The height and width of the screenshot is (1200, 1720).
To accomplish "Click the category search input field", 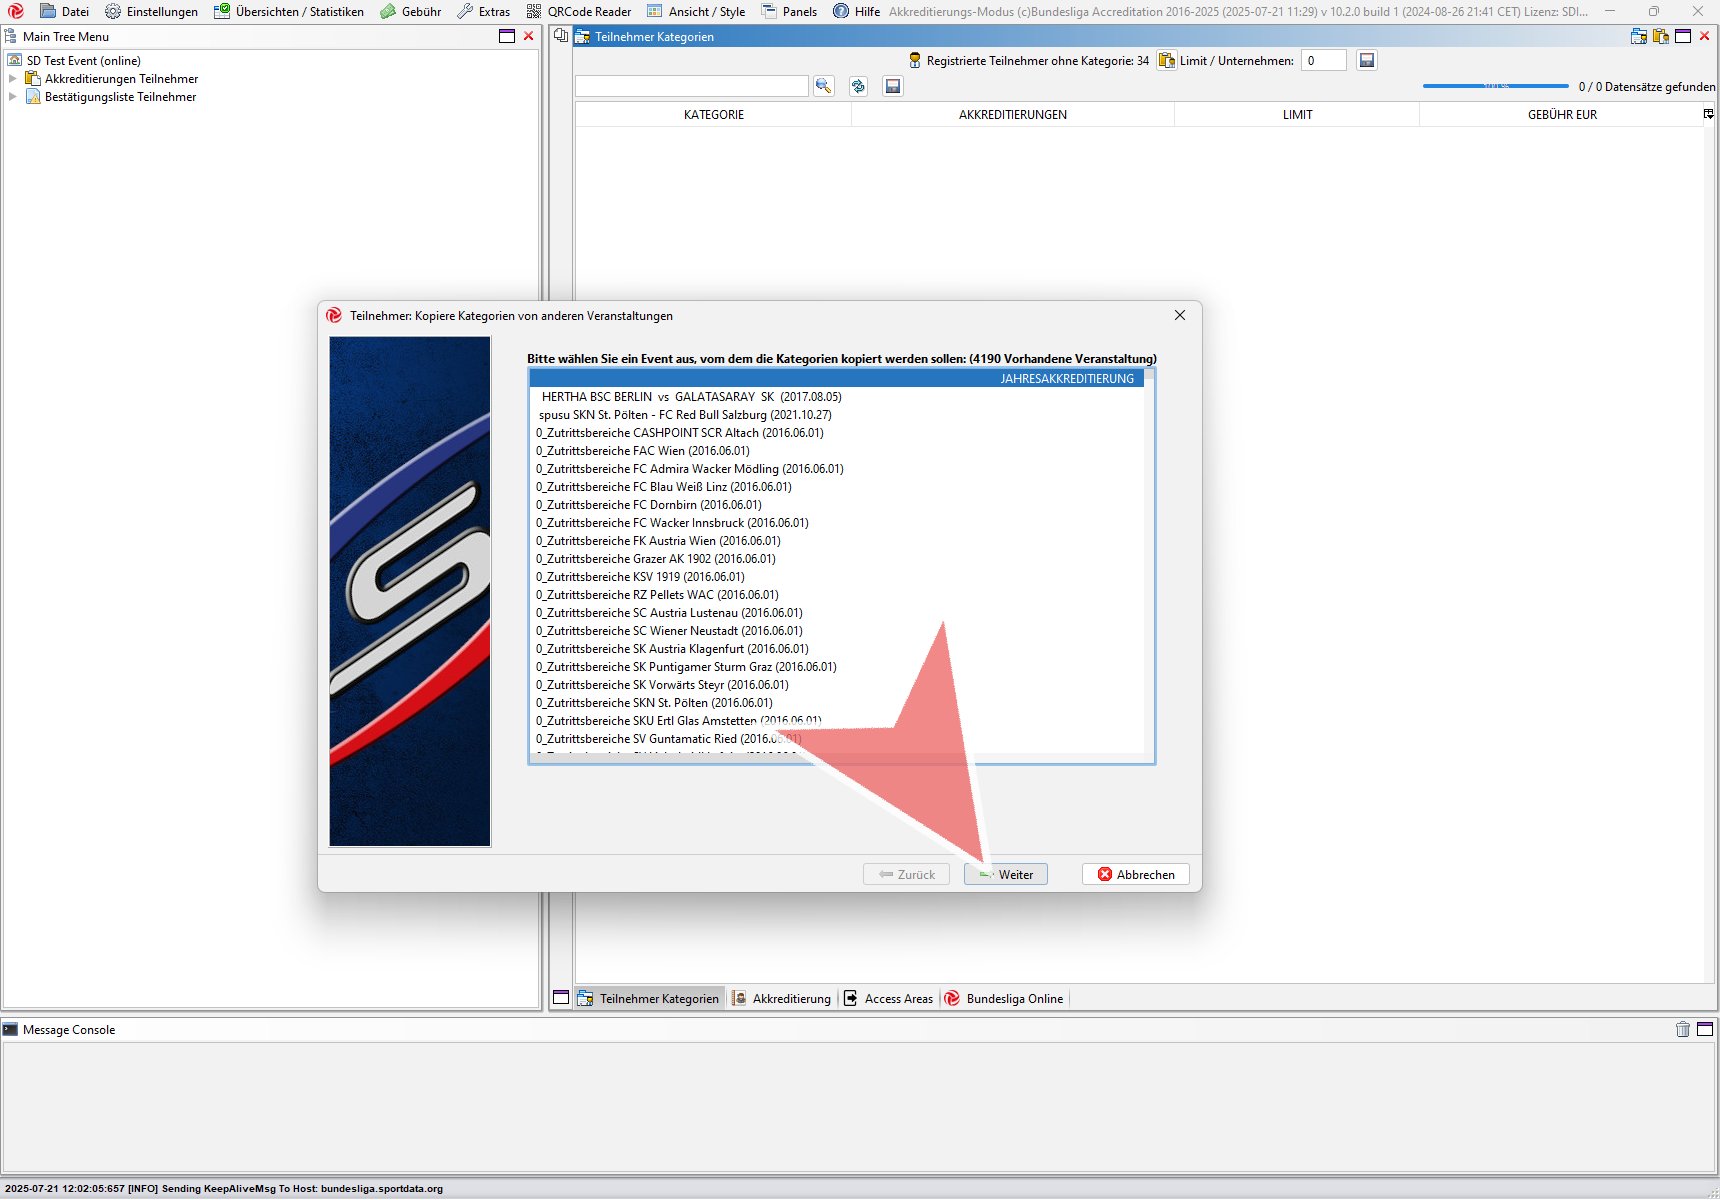I will pos(691,86).
